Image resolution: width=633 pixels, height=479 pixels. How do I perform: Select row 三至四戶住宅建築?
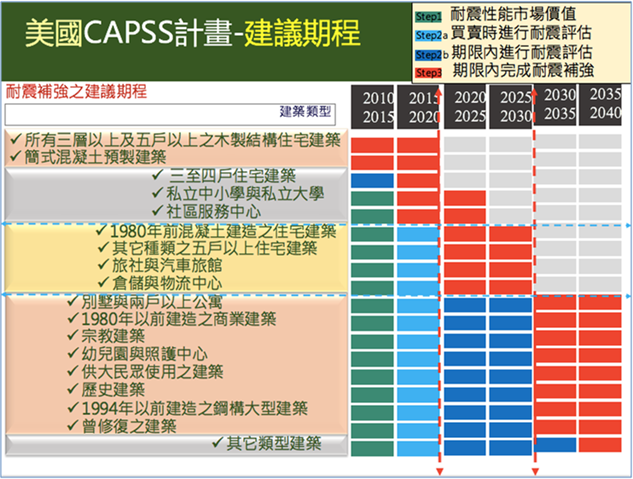(x=224, y=176)
